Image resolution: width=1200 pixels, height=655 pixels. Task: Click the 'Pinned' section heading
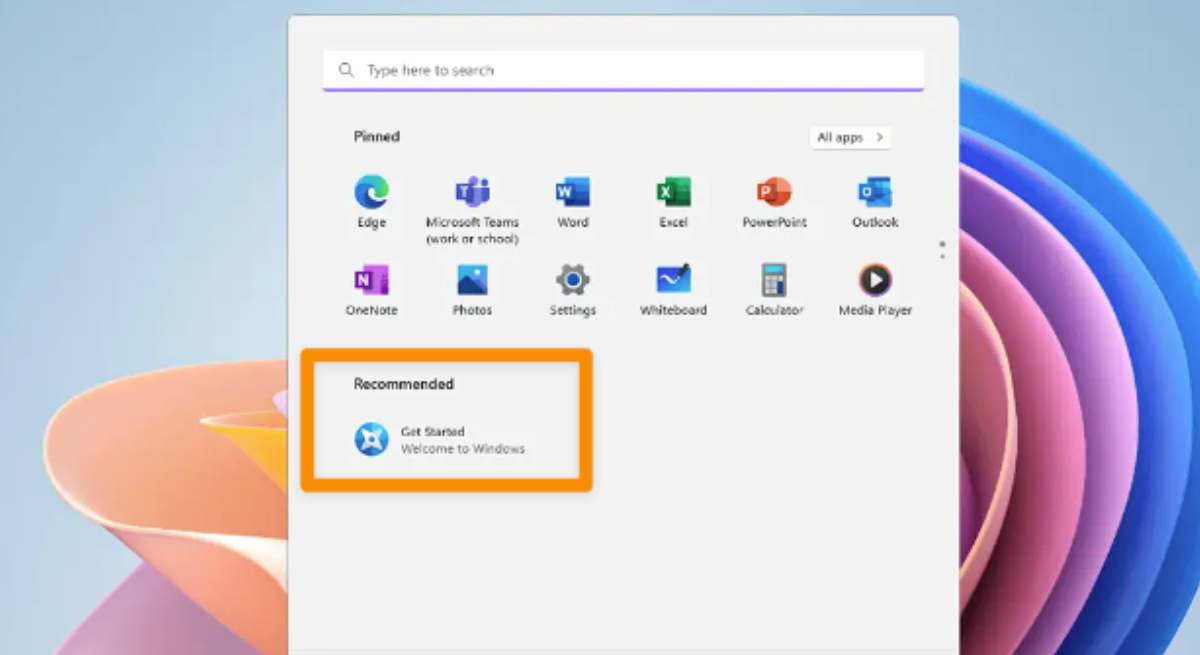[376, 136]
